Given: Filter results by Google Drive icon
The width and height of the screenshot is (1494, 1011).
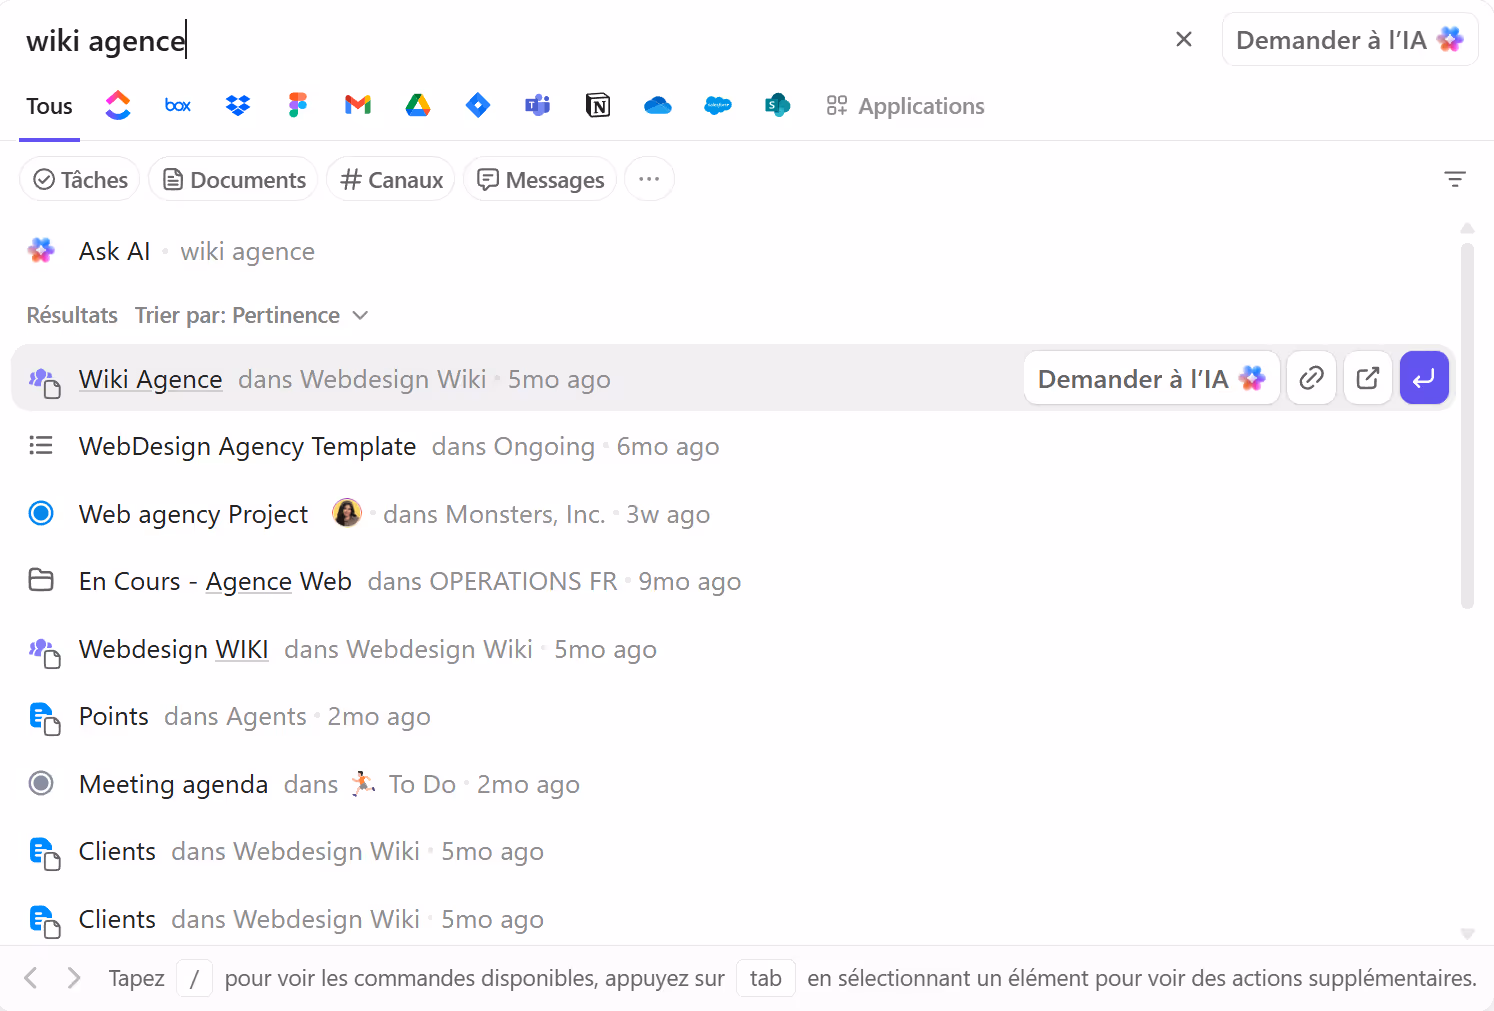Looking at the screenshot, I should pos(417,105).
